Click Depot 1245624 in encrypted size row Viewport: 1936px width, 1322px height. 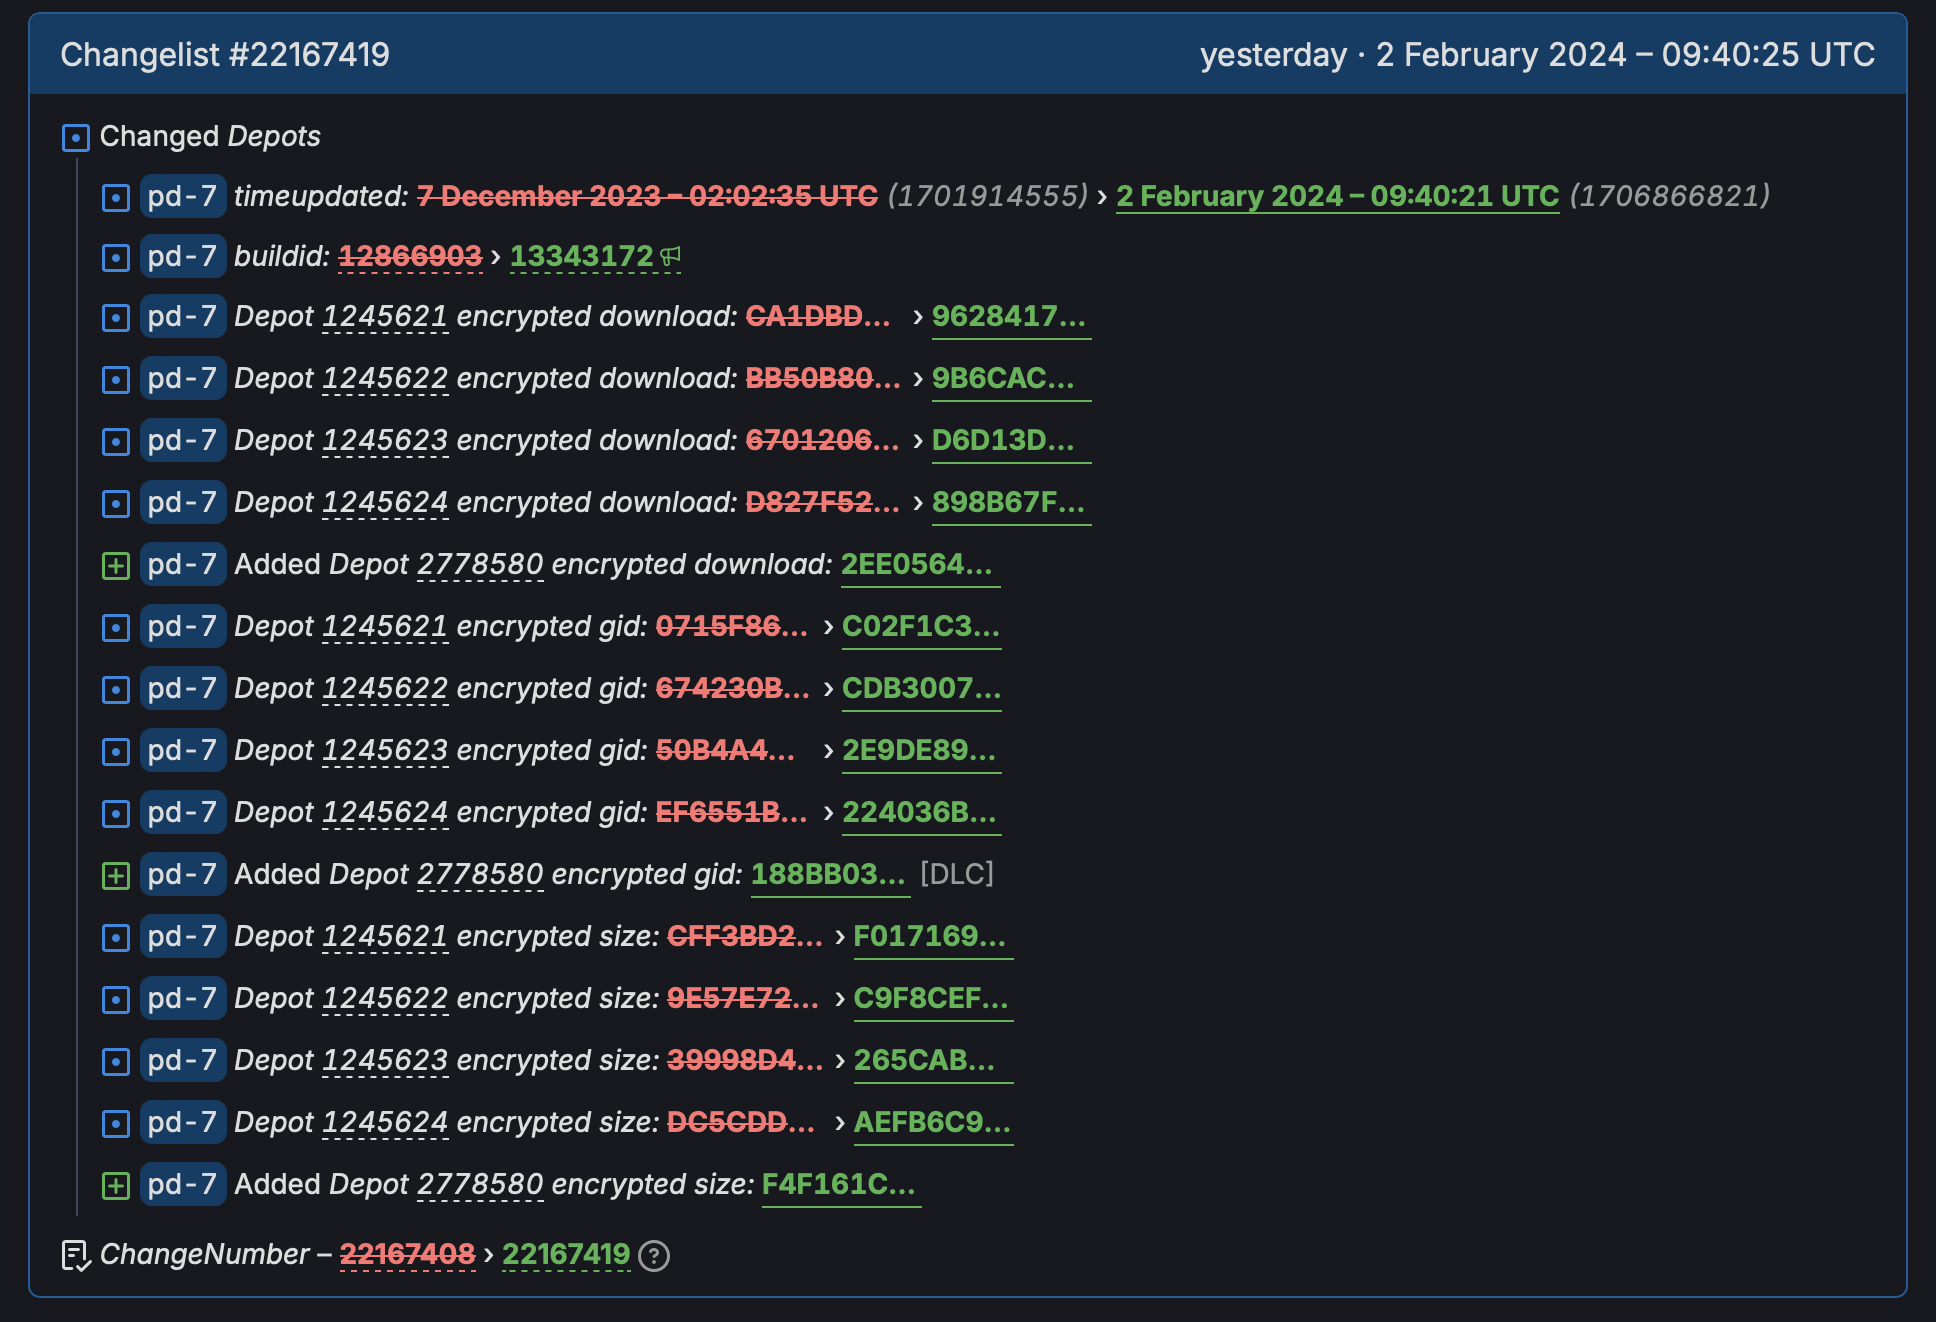(385, 1122)
